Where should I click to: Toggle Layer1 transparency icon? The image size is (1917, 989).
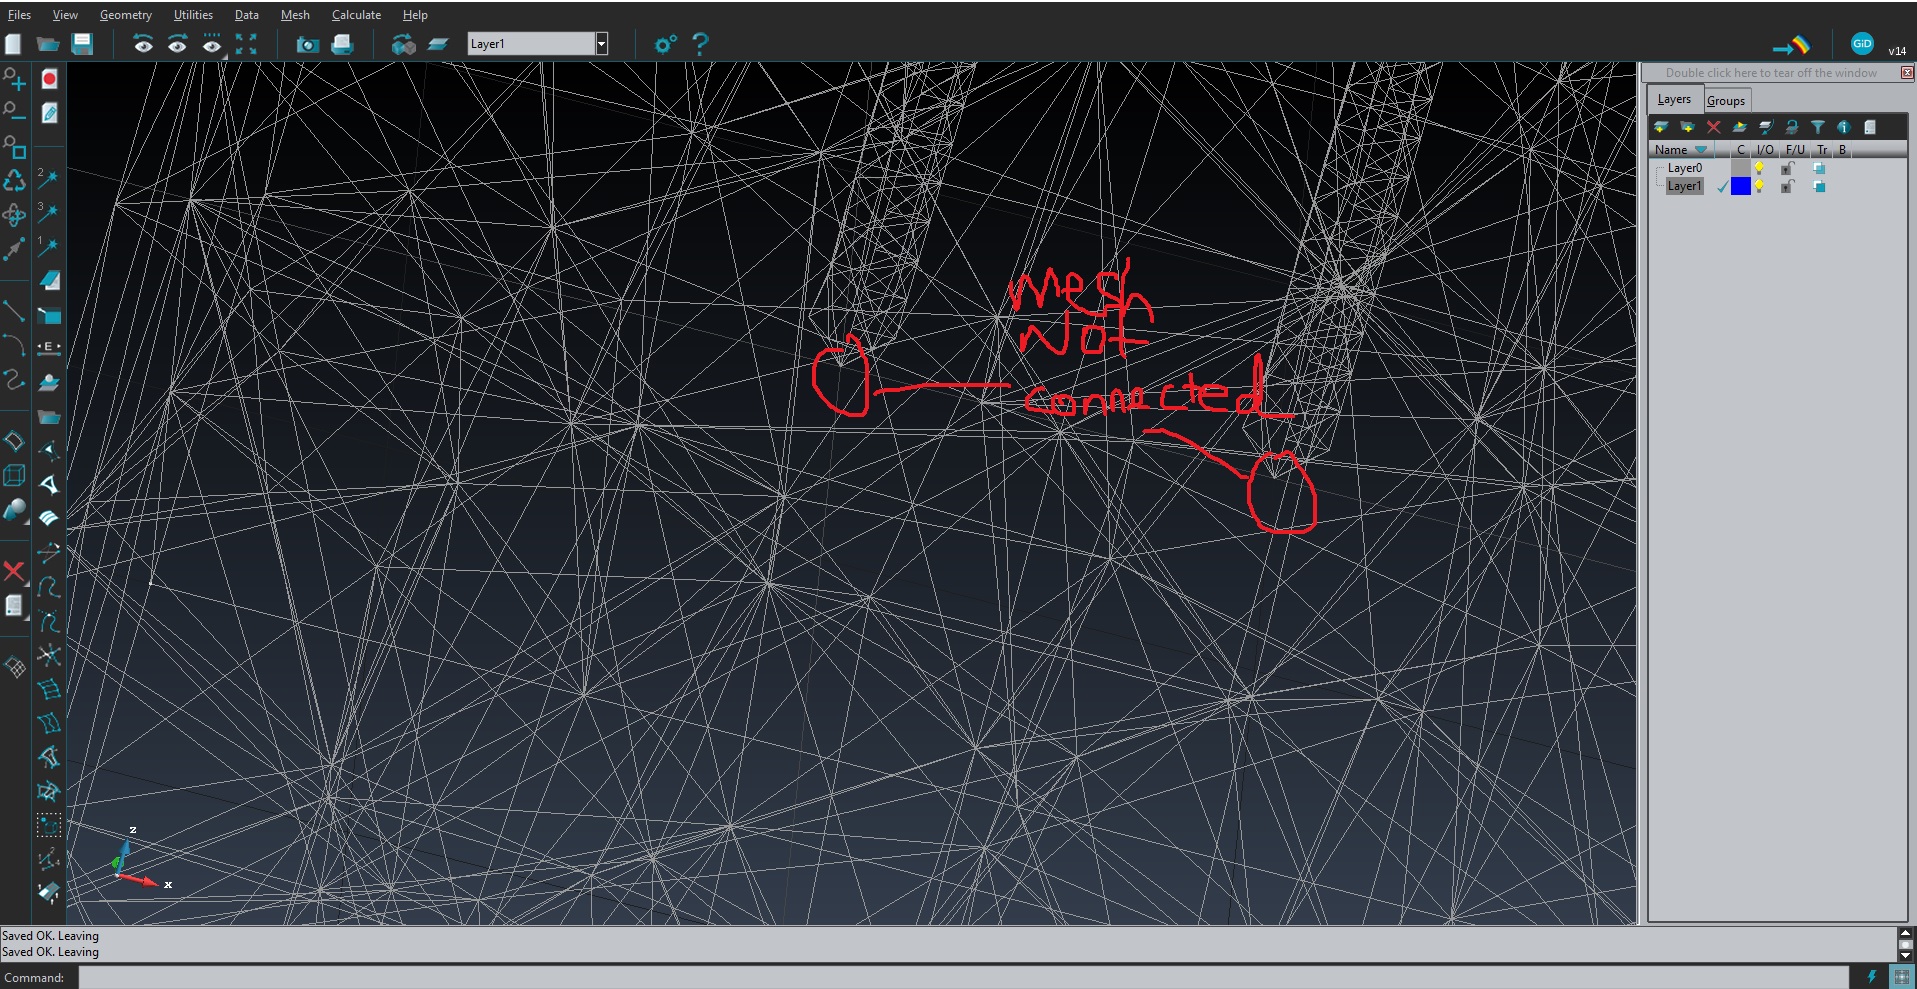coord(1819,186)
